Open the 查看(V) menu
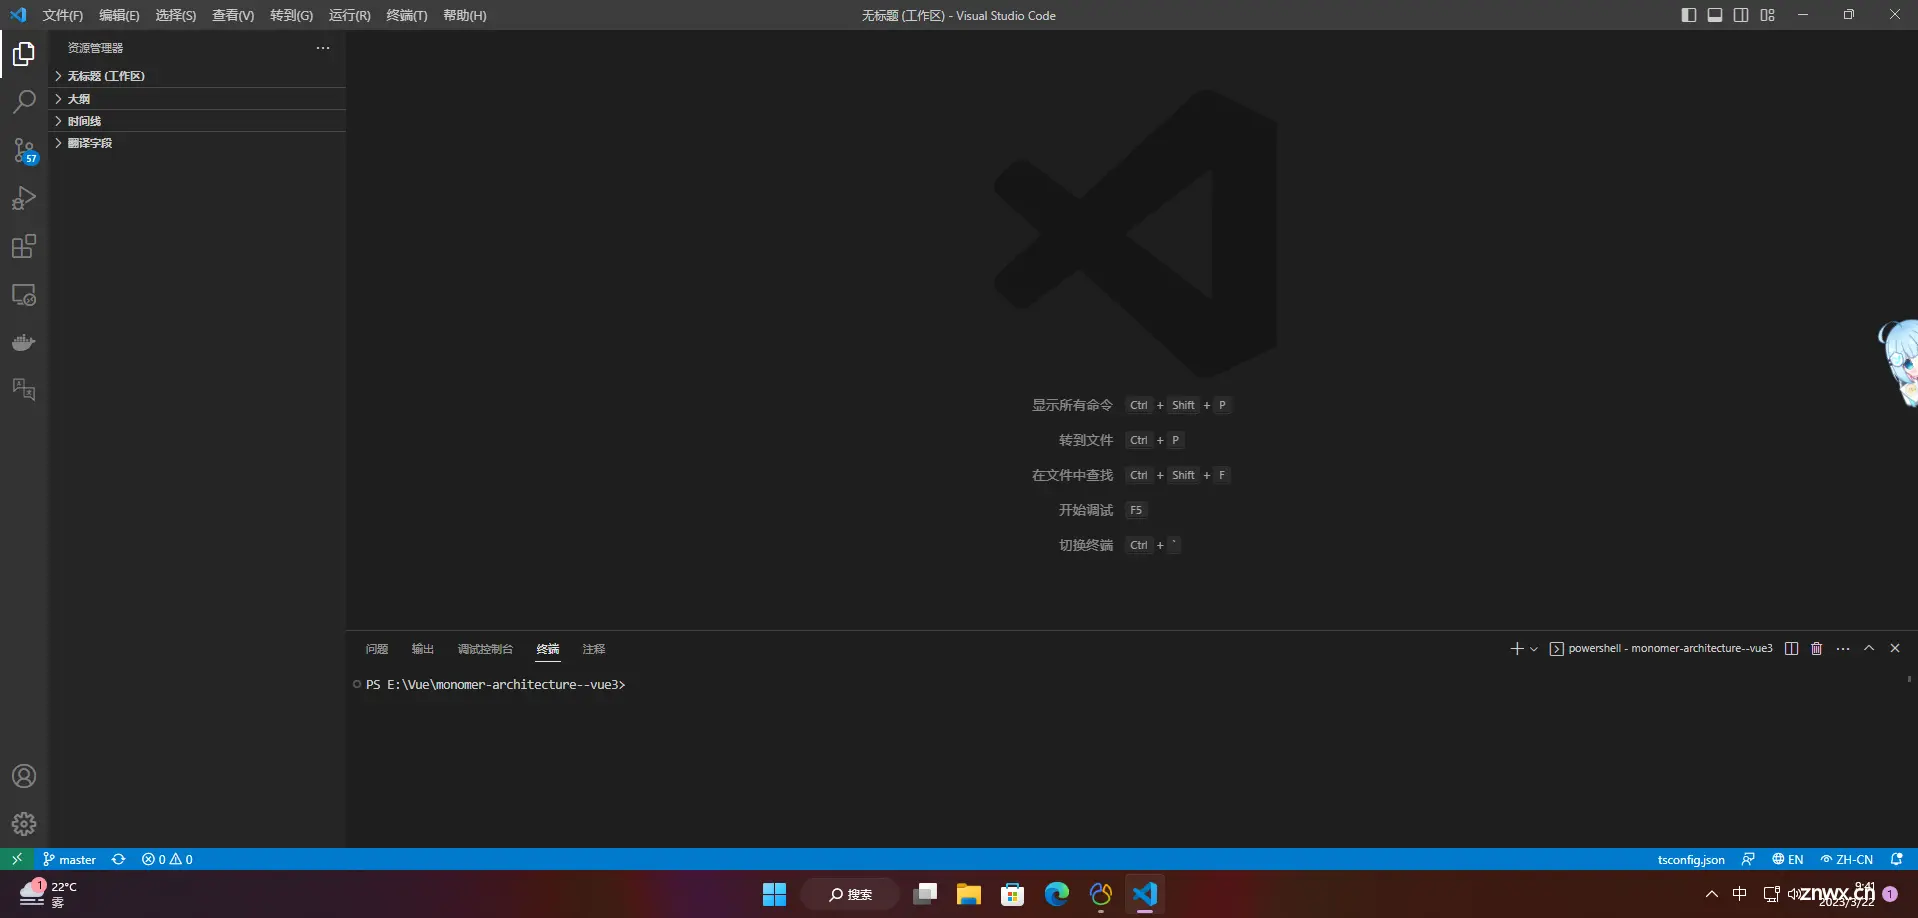Image resolution: width=1918 pixels, height=918 pixels. 233,15
